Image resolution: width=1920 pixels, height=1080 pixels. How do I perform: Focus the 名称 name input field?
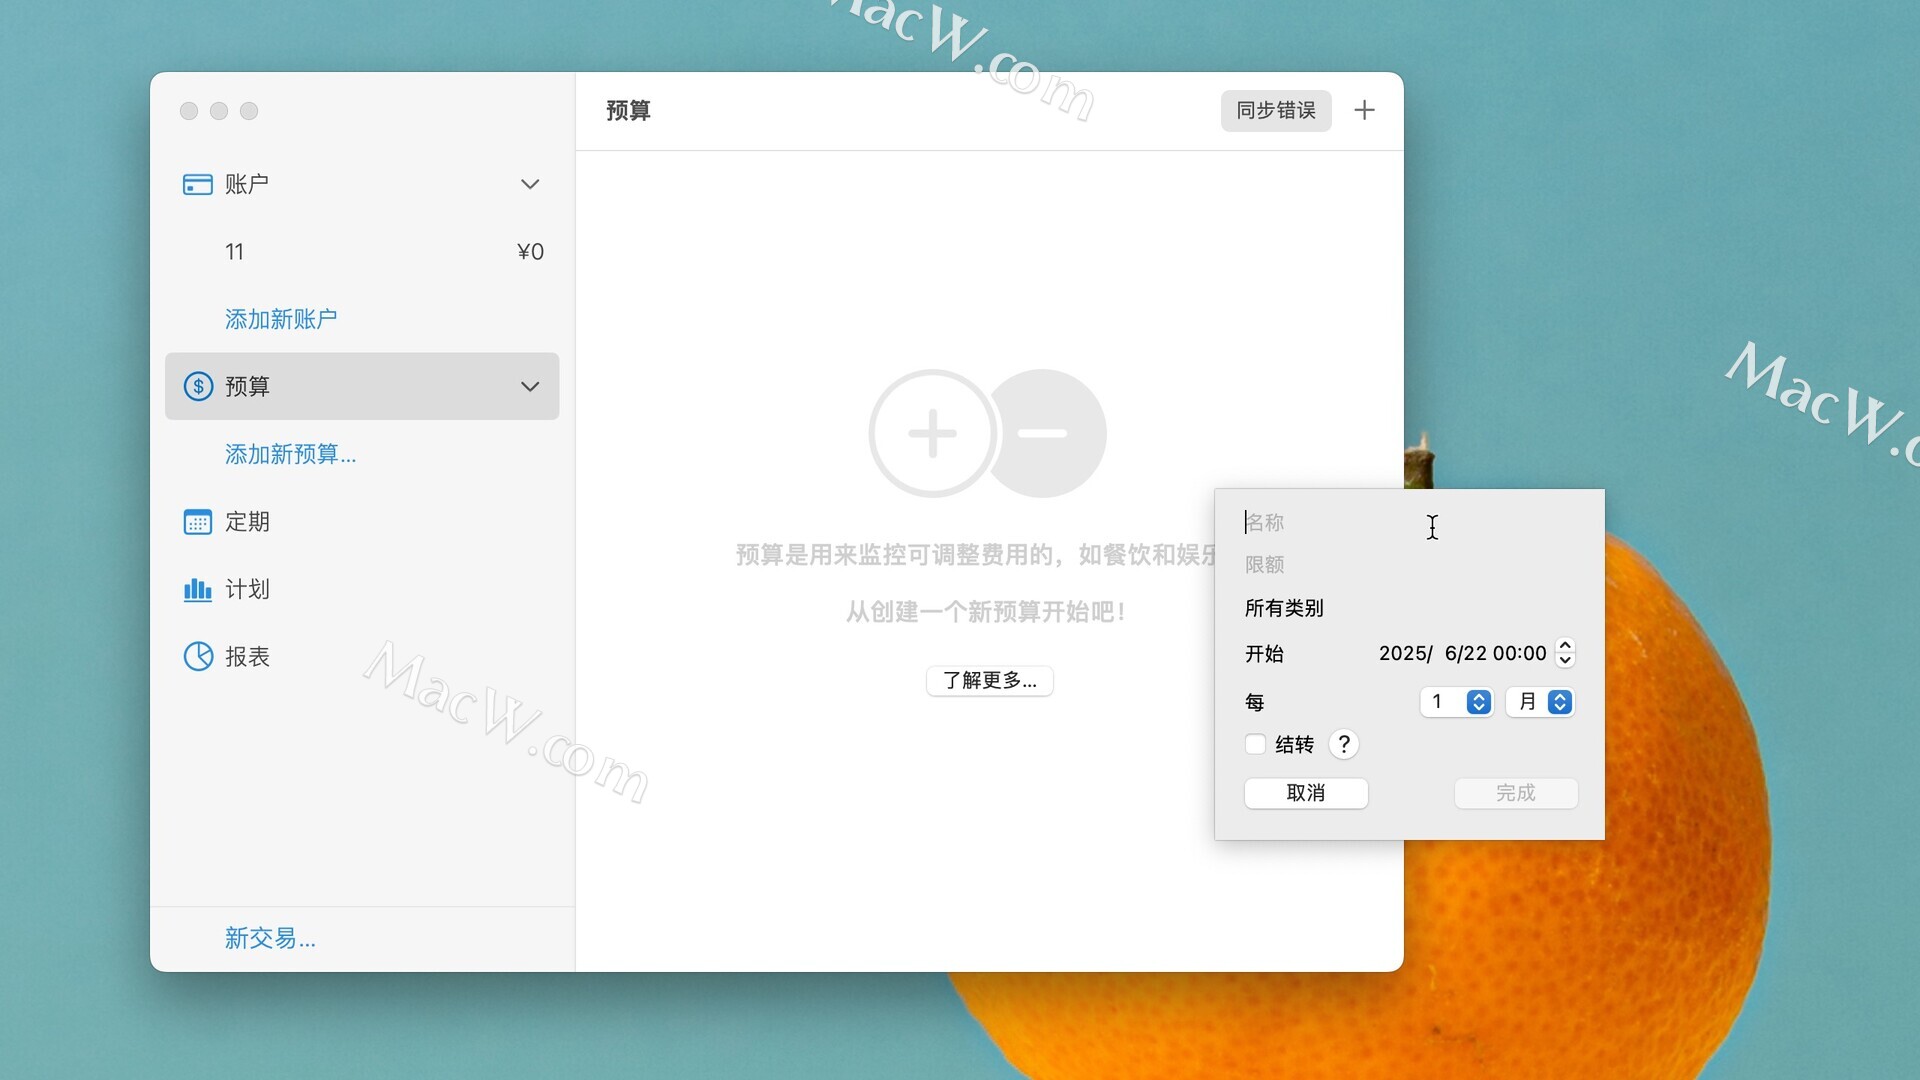[x=1410, y=522]
